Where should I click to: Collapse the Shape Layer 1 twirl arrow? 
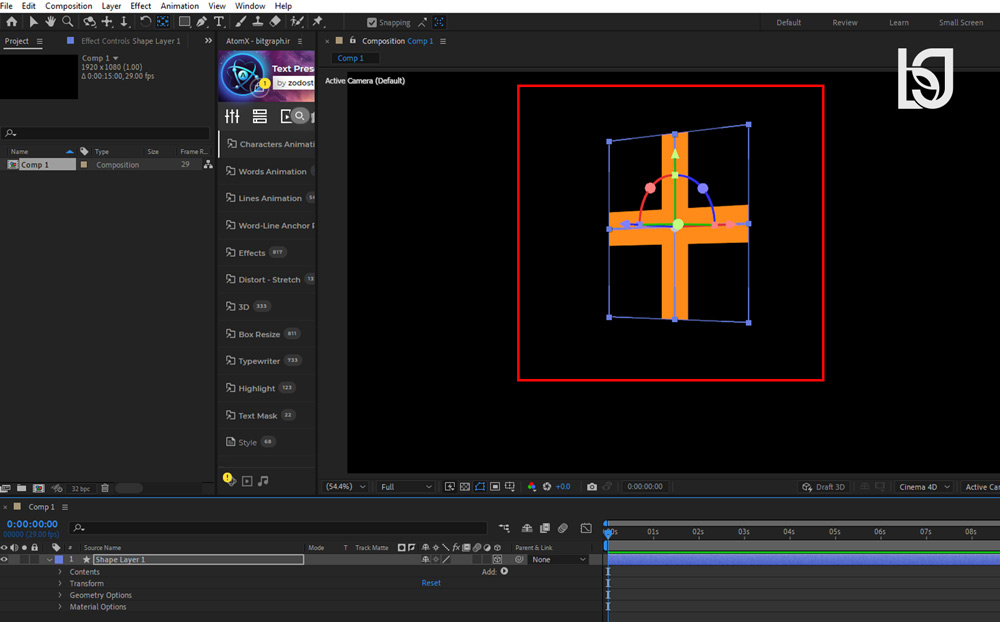coord(49,559)
